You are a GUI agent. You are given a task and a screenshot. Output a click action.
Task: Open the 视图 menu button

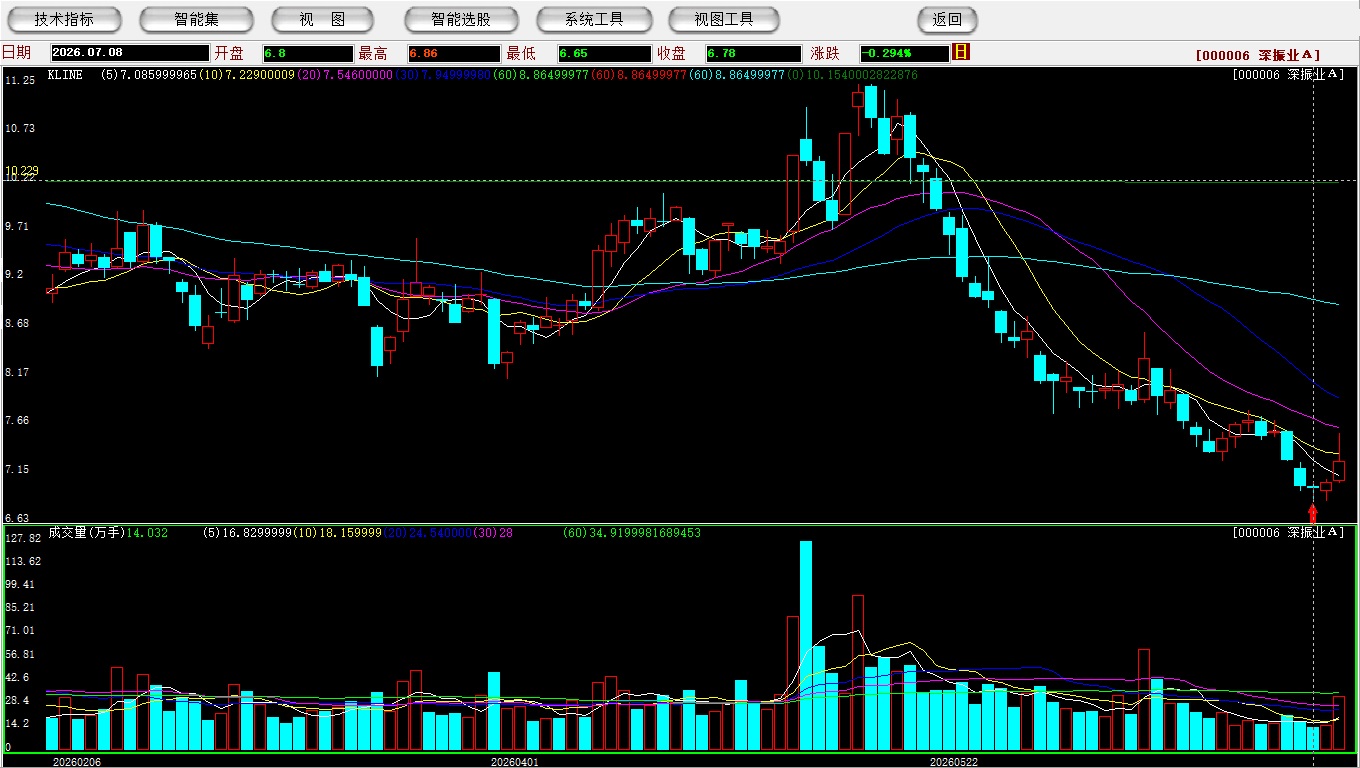tap(322, 19)
